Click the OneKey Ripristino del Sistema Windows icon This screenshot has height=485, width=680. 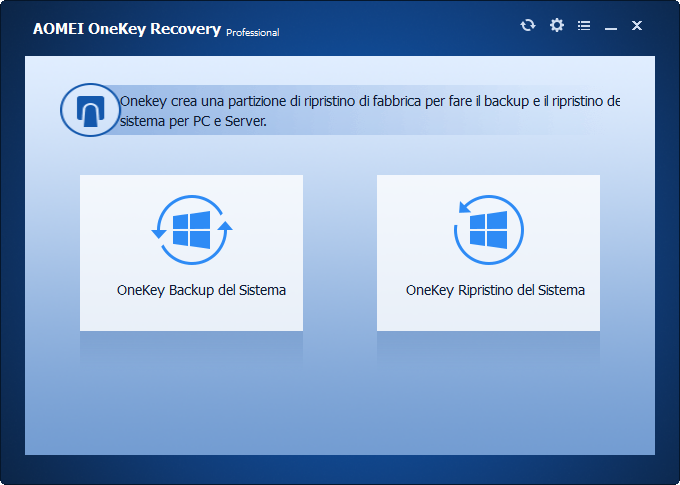pos(489,230)
